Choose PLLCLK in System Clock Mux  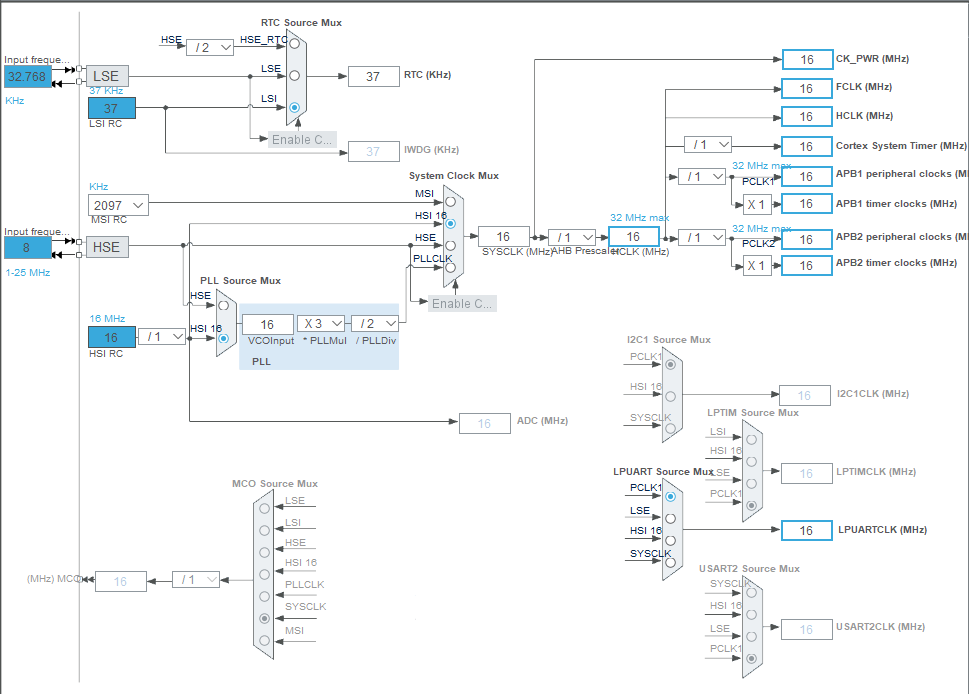[451, 268]
